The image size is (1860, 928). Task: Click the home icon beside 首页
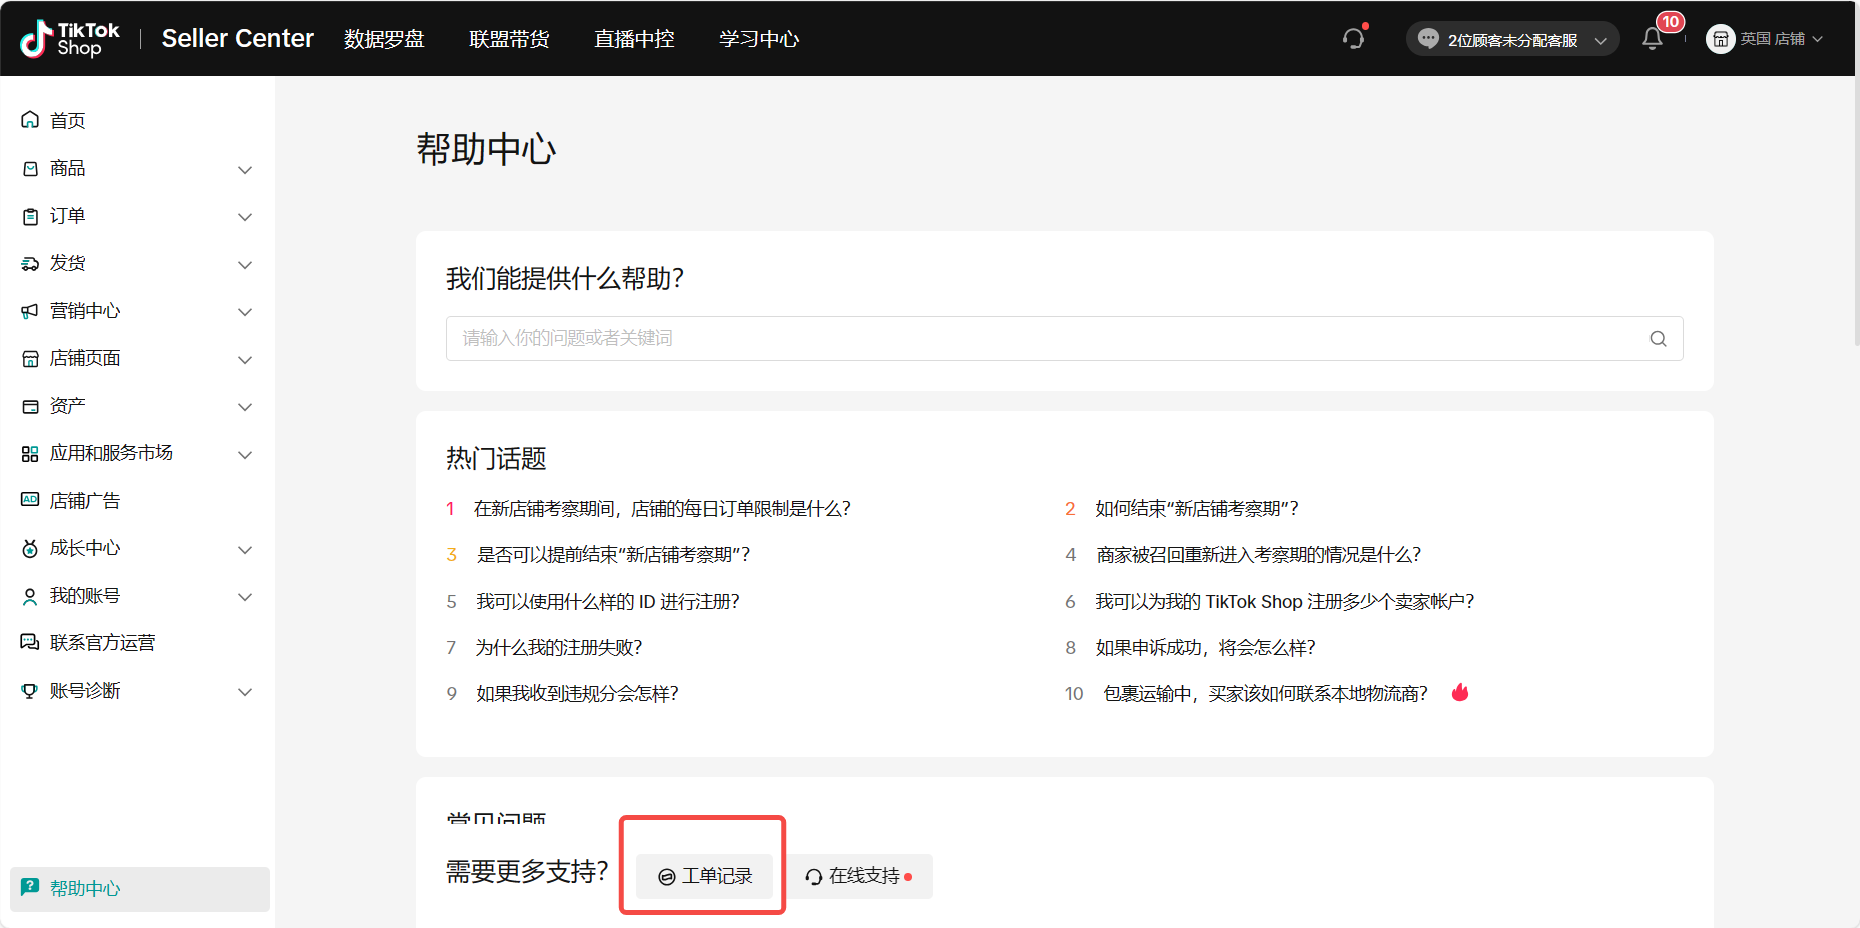click(30, 120)
